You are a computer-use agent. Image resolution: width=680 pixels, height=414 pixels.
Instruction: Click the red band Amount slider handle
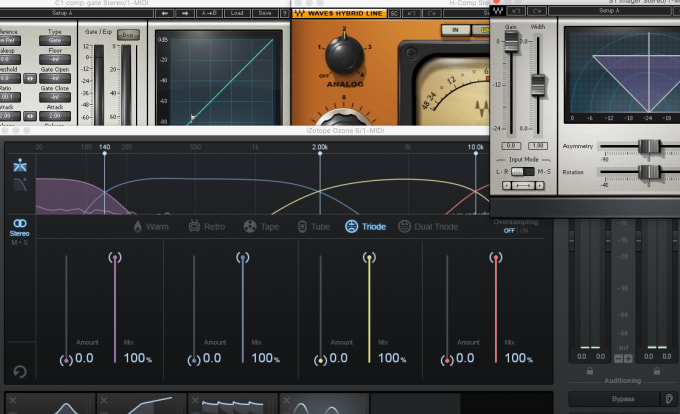tap(447, 360)
